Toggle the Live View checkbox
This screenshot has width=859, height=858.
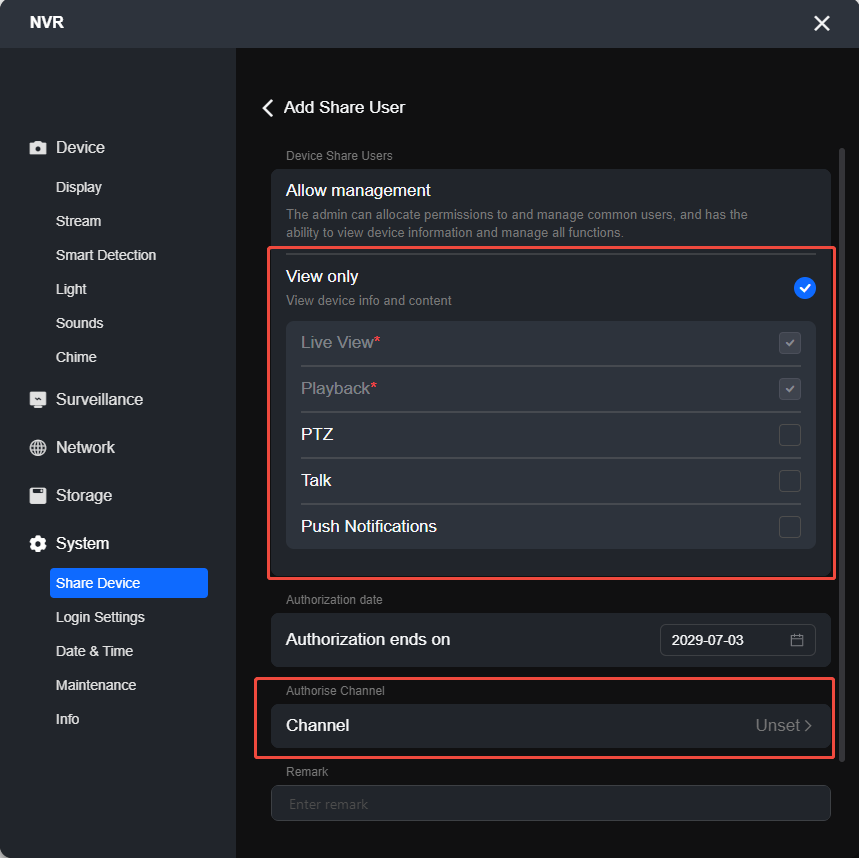click(789, 343)
